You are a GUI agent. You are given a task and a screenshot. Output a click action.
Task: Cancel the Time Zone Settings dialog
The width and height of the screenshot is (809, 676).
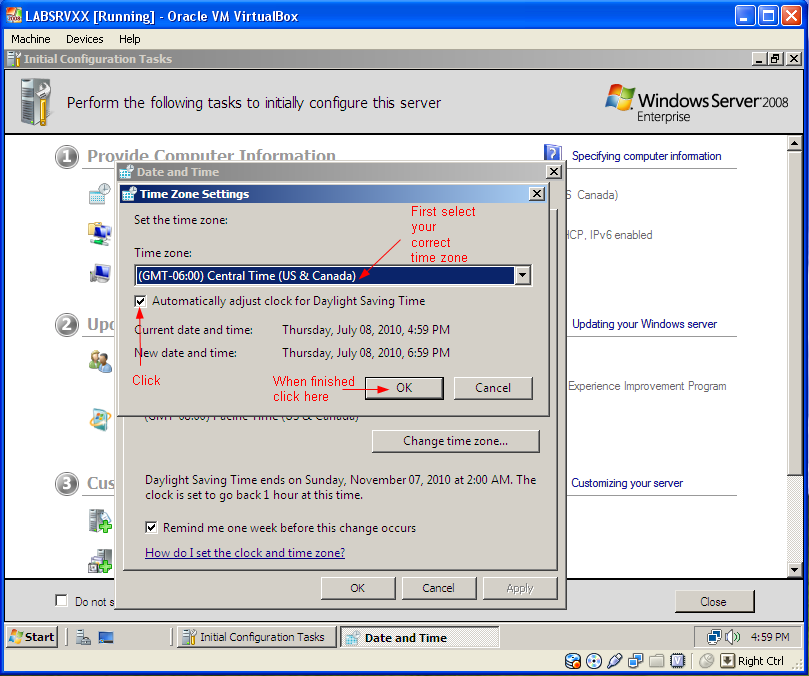point(493,388)
